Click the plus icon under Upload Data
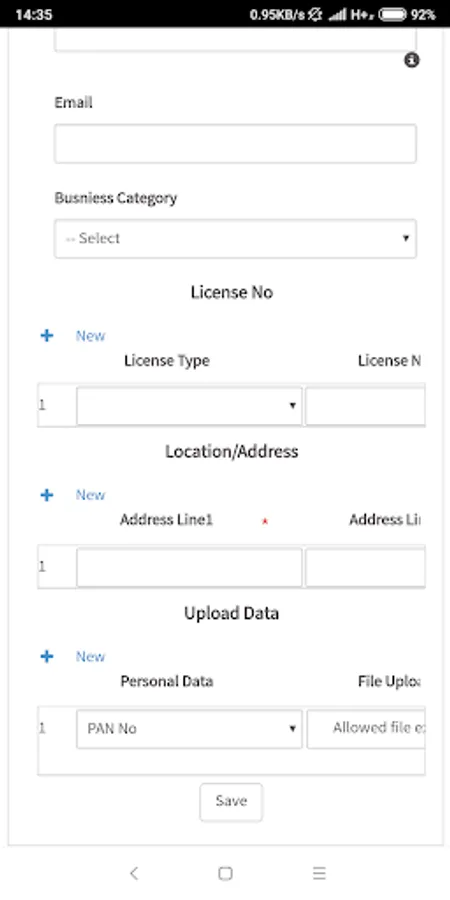The width and height of the screenshot is (450, 900). (x=47, y=657)
